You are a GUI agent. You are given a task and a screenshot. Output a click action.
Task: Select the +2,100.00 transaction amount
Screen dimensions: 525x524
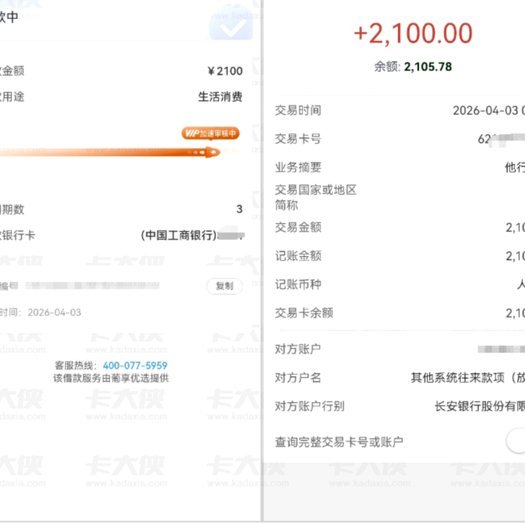(x=413, y=33)
